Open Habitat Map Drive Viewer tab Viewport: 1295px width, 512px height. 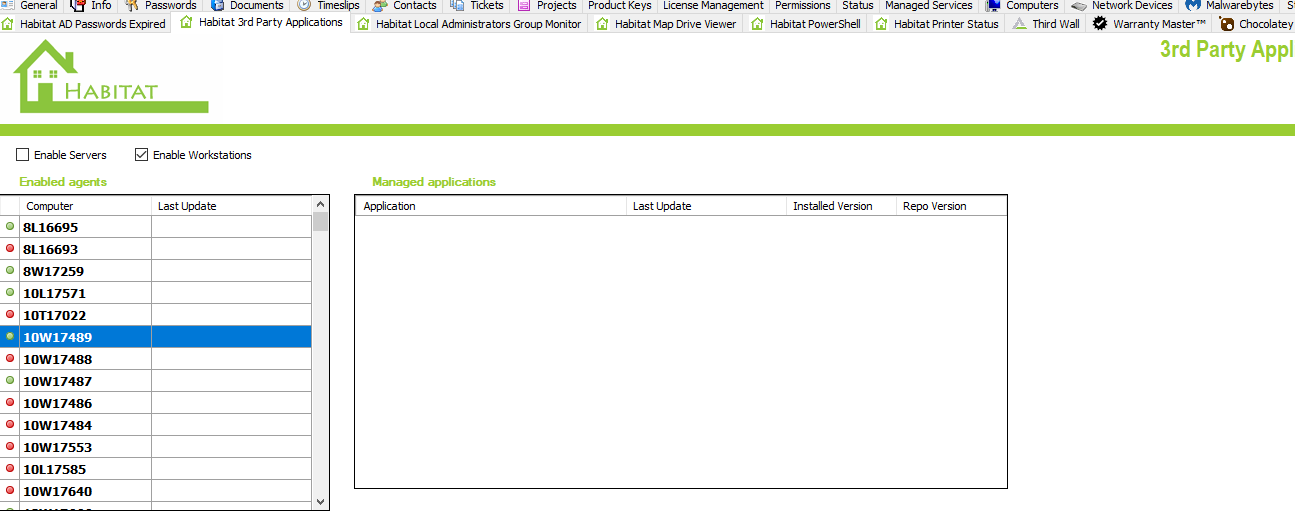click(x=675, y=24)
